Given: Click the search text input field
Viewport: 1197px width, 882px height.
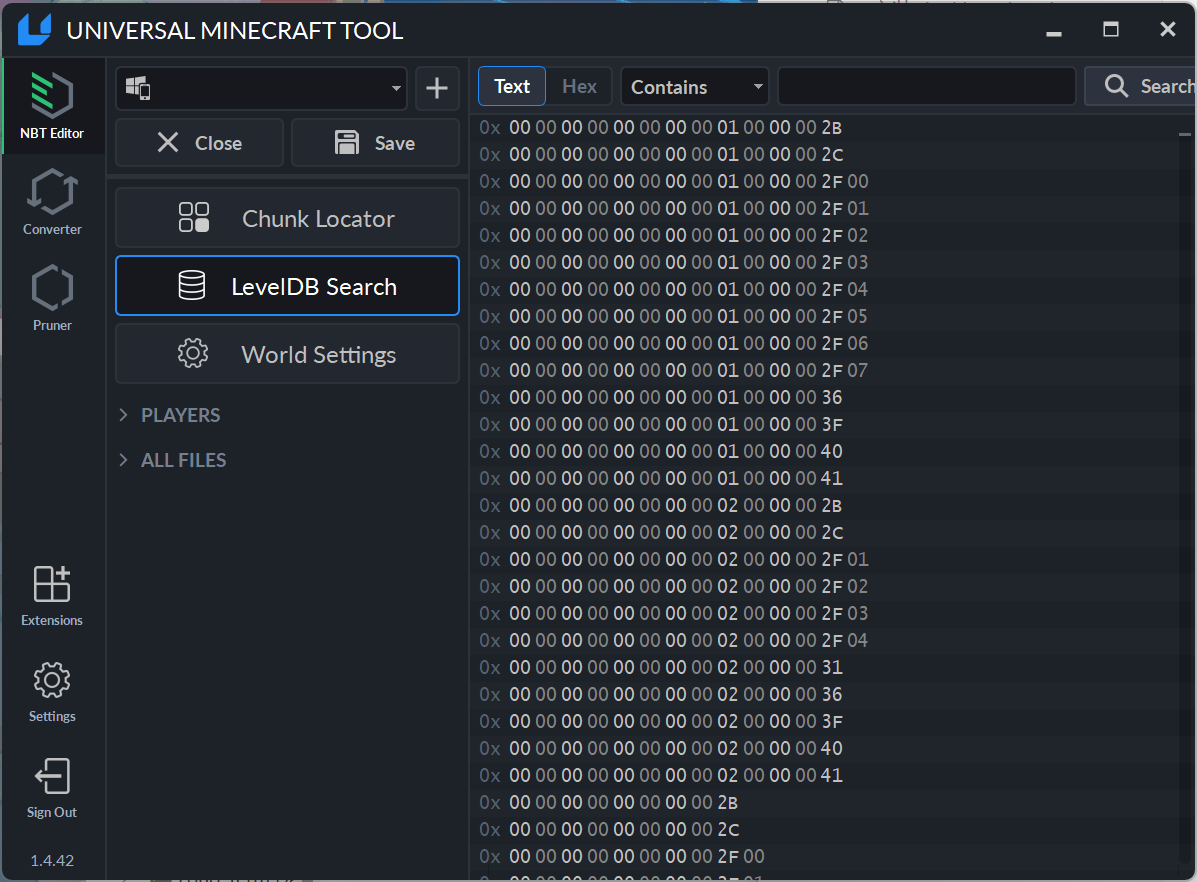Looking at the screenshot, I should click(926, 87).
